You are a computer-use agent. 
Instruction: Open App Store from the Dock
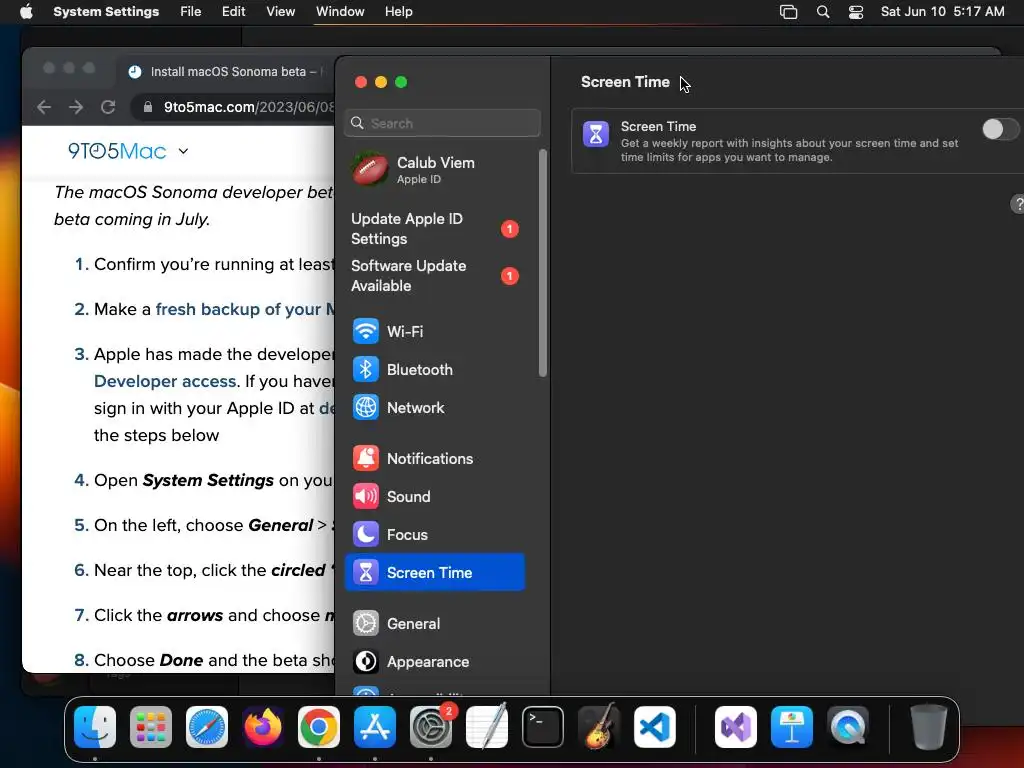coord(375,727)
